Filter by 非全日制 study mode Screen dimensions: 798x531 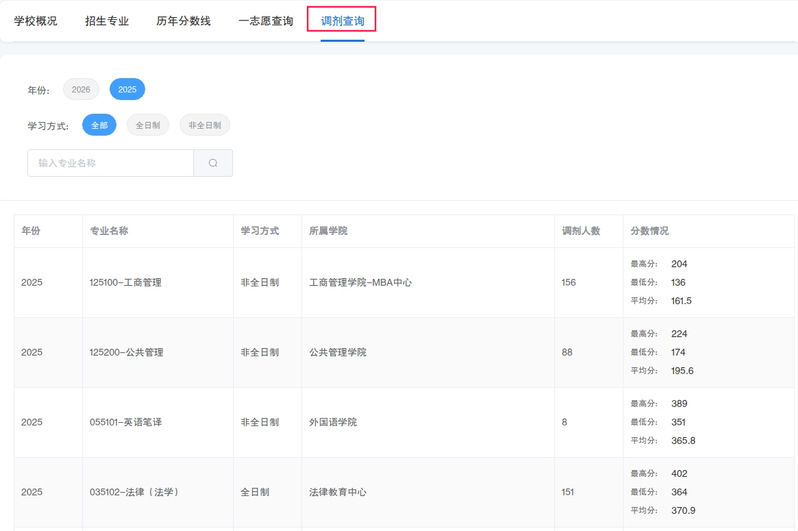coord(205,125)
